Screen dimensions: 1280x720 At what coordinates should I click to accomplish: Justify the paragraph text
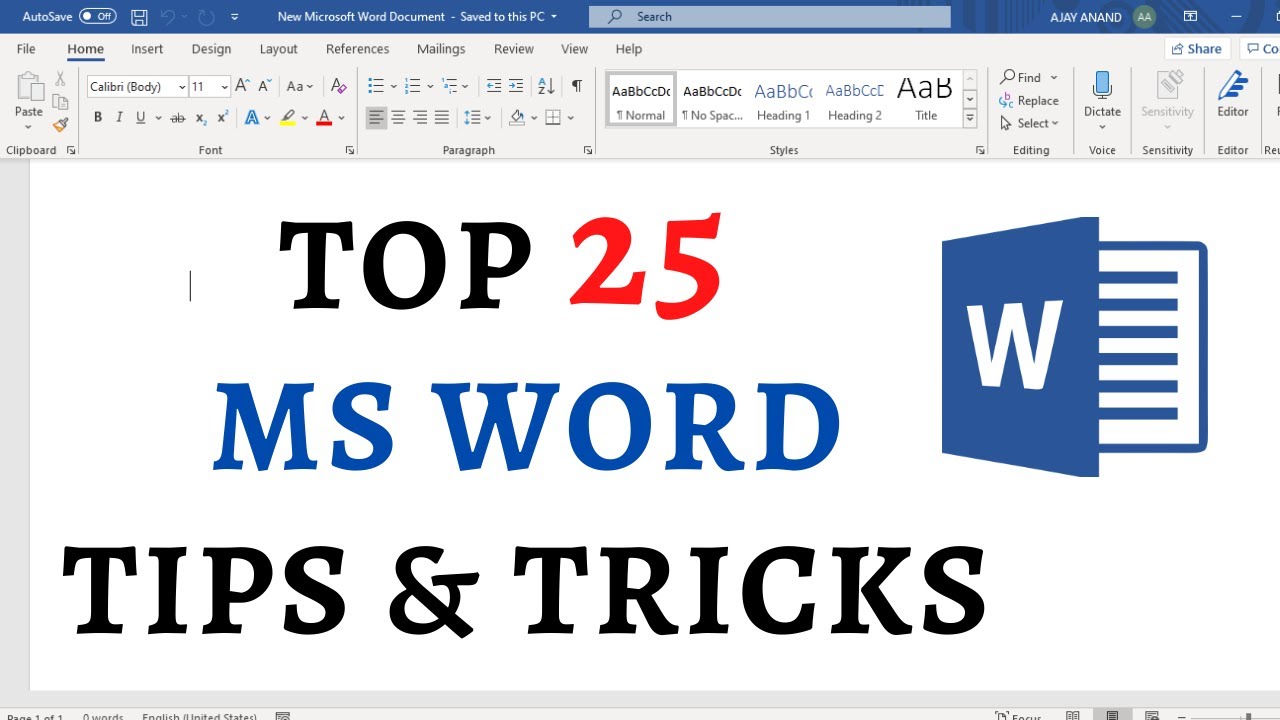coord(442,118)
